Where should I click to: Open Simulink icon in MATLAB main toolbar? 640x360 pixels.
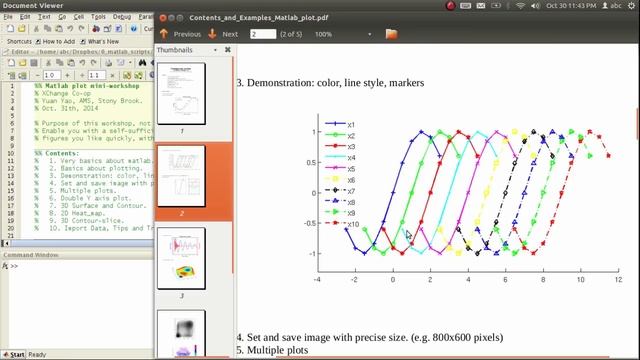point(96,29)
